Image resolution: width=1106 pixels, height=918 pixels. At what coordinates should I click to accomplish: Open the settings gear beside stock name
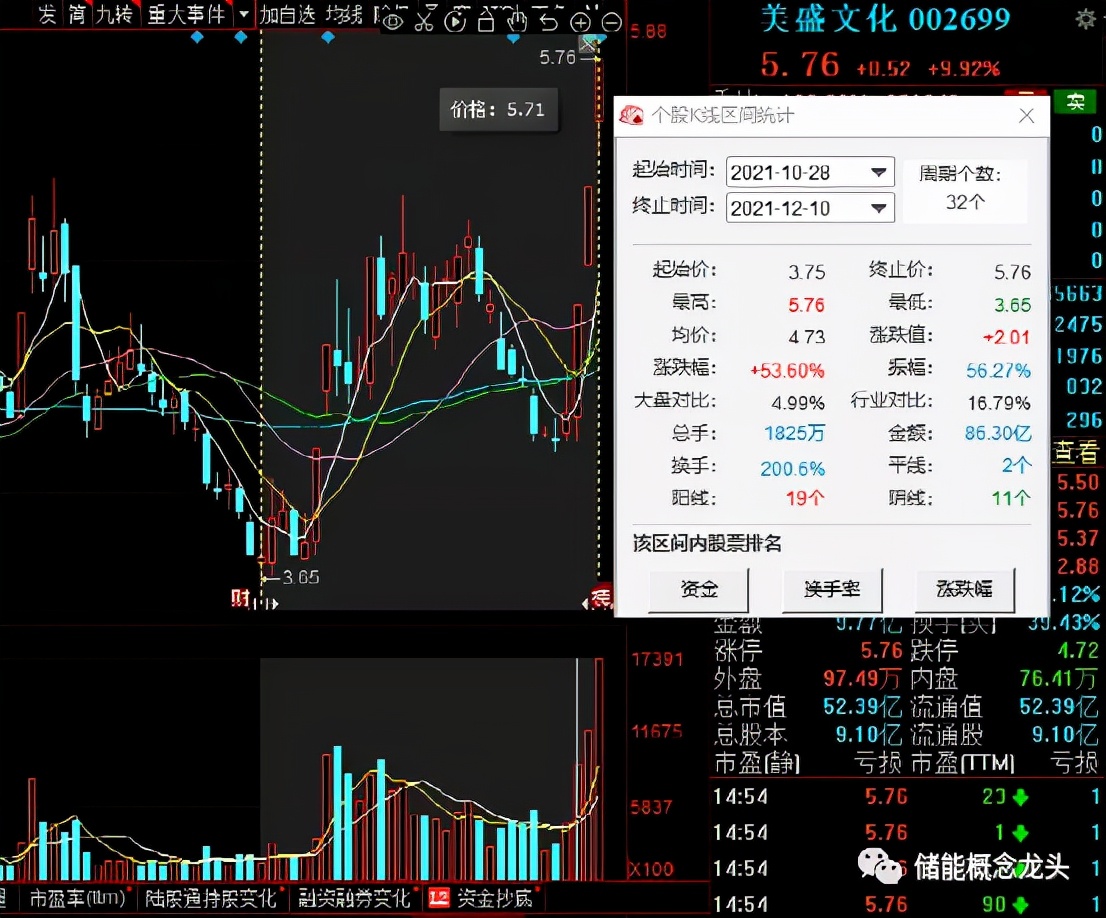(1084, 19)
